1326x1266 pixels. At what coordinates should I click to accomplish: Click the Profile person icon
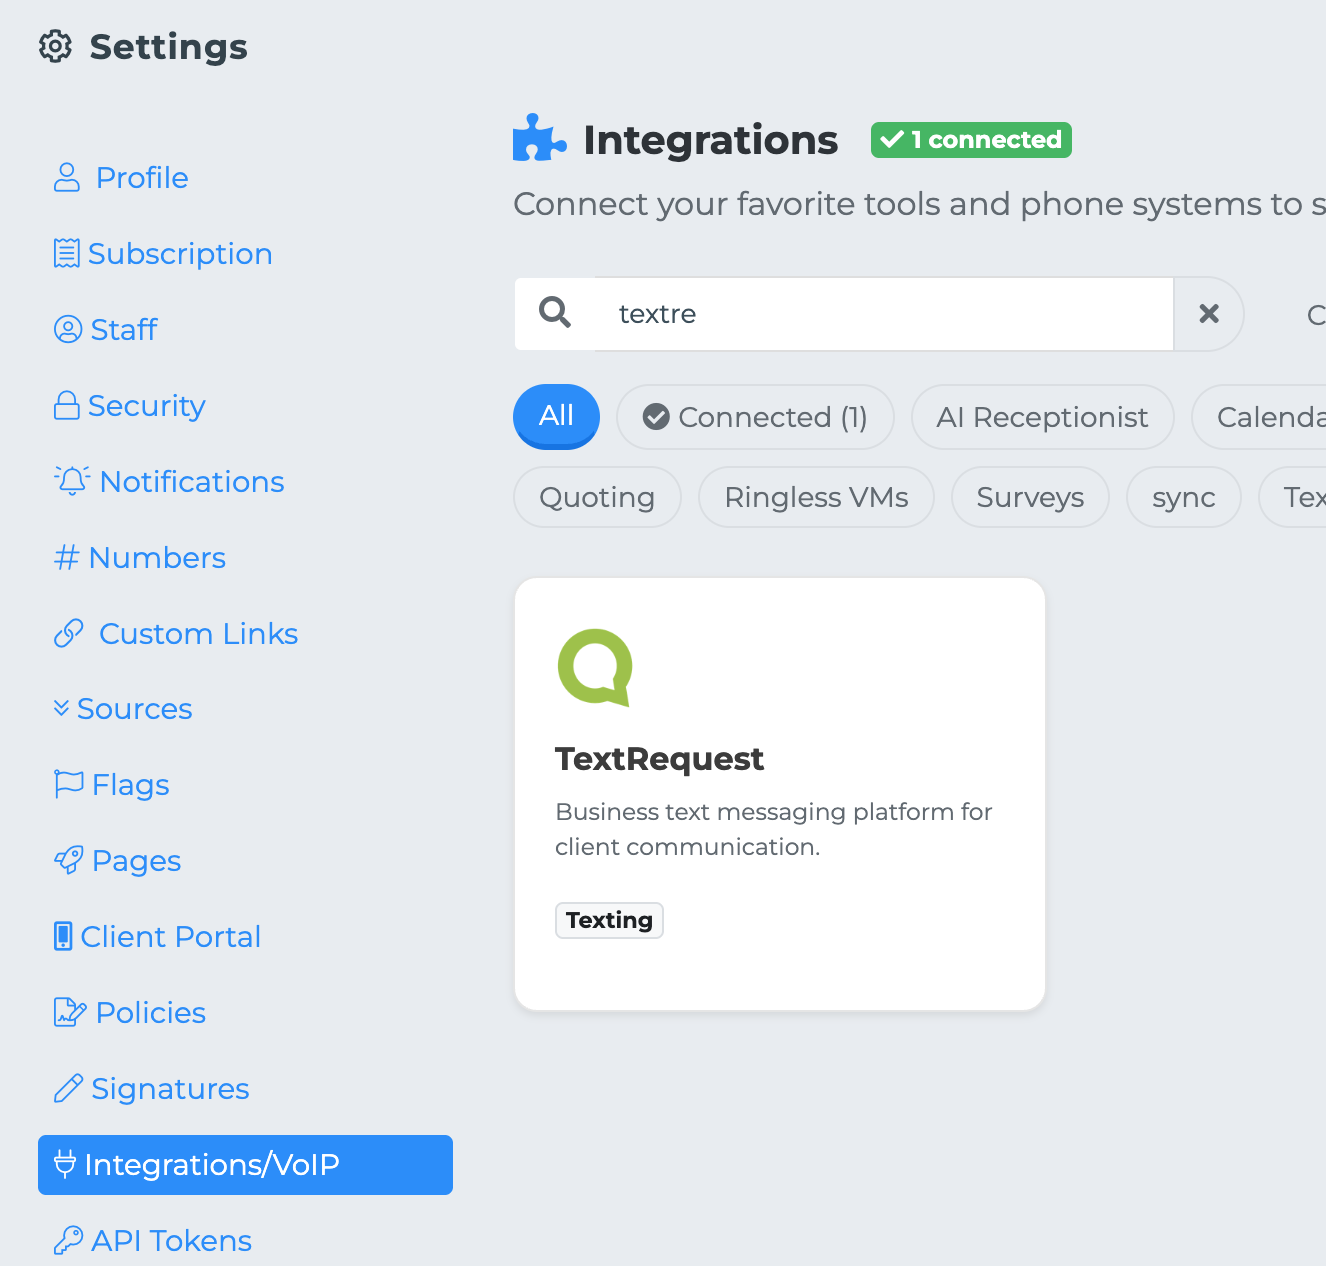67,178
